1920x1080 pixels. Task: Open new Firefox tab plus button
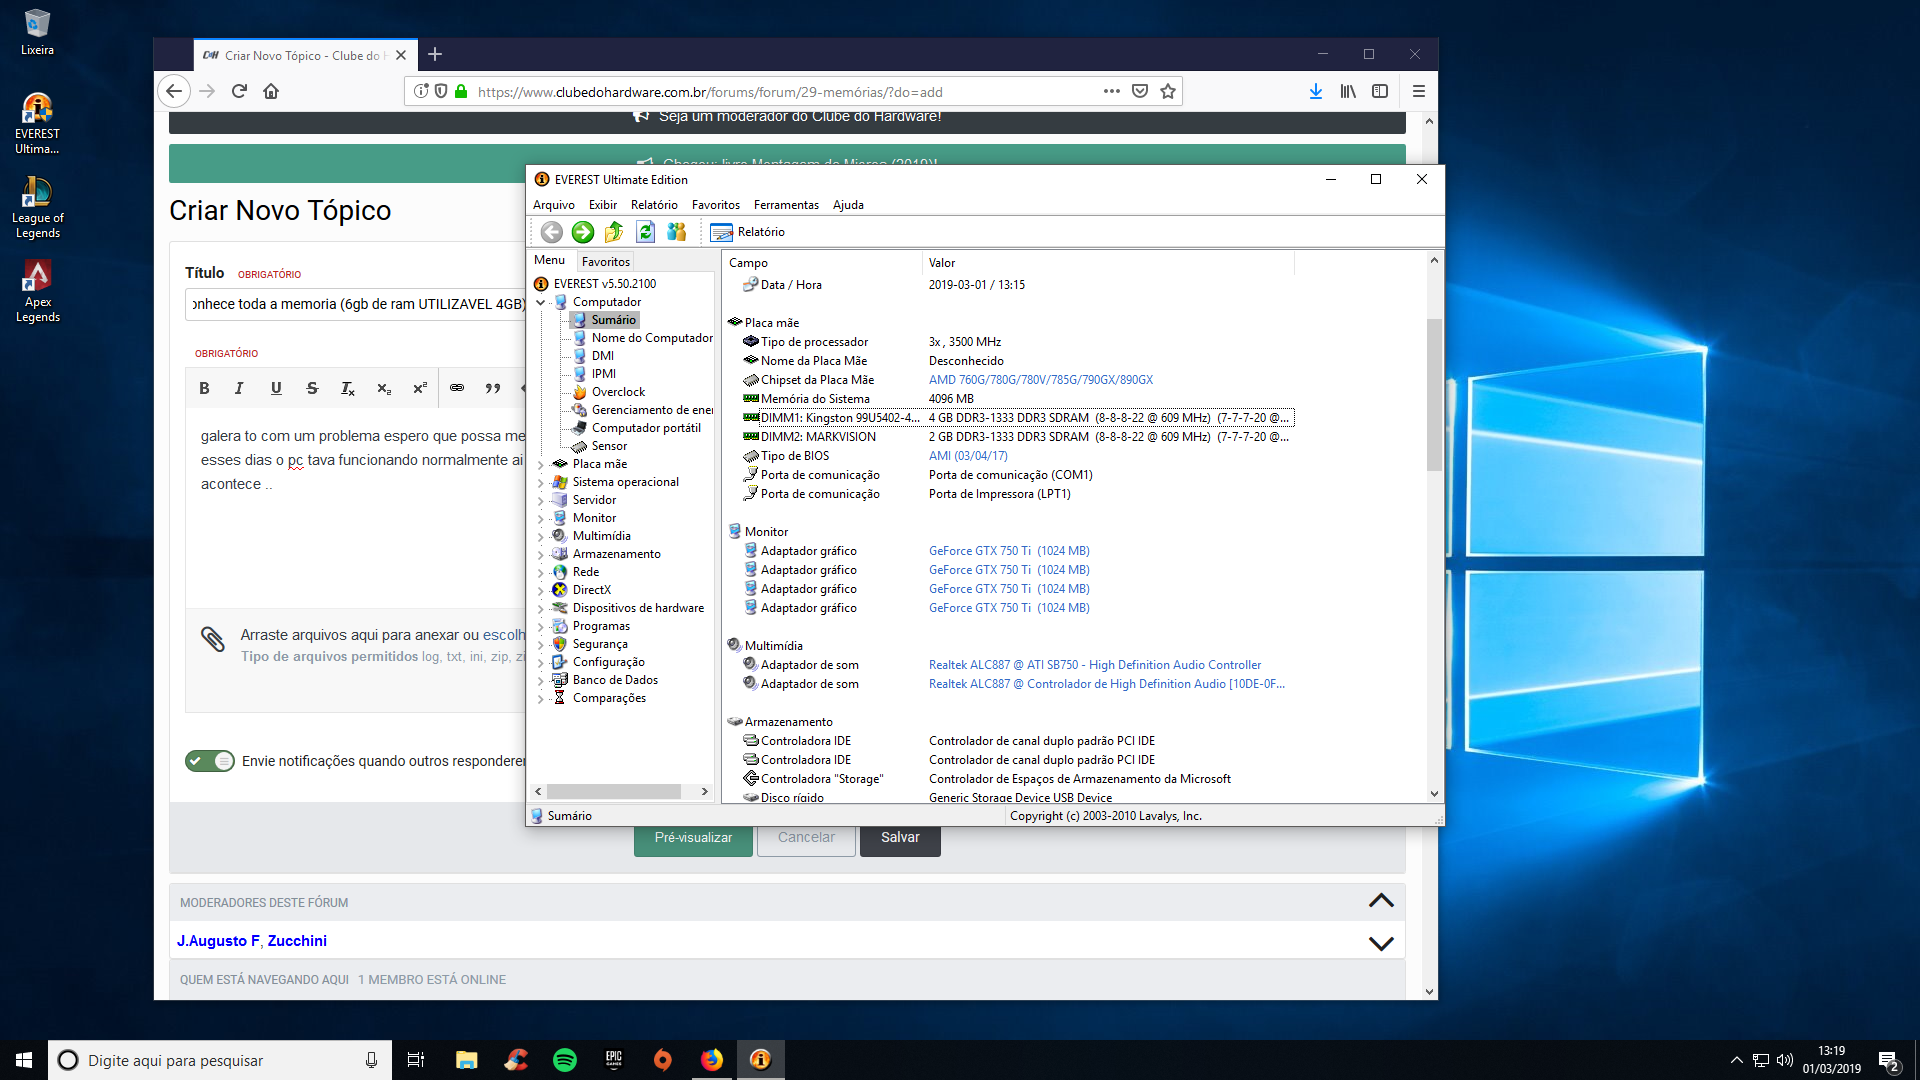435,55
